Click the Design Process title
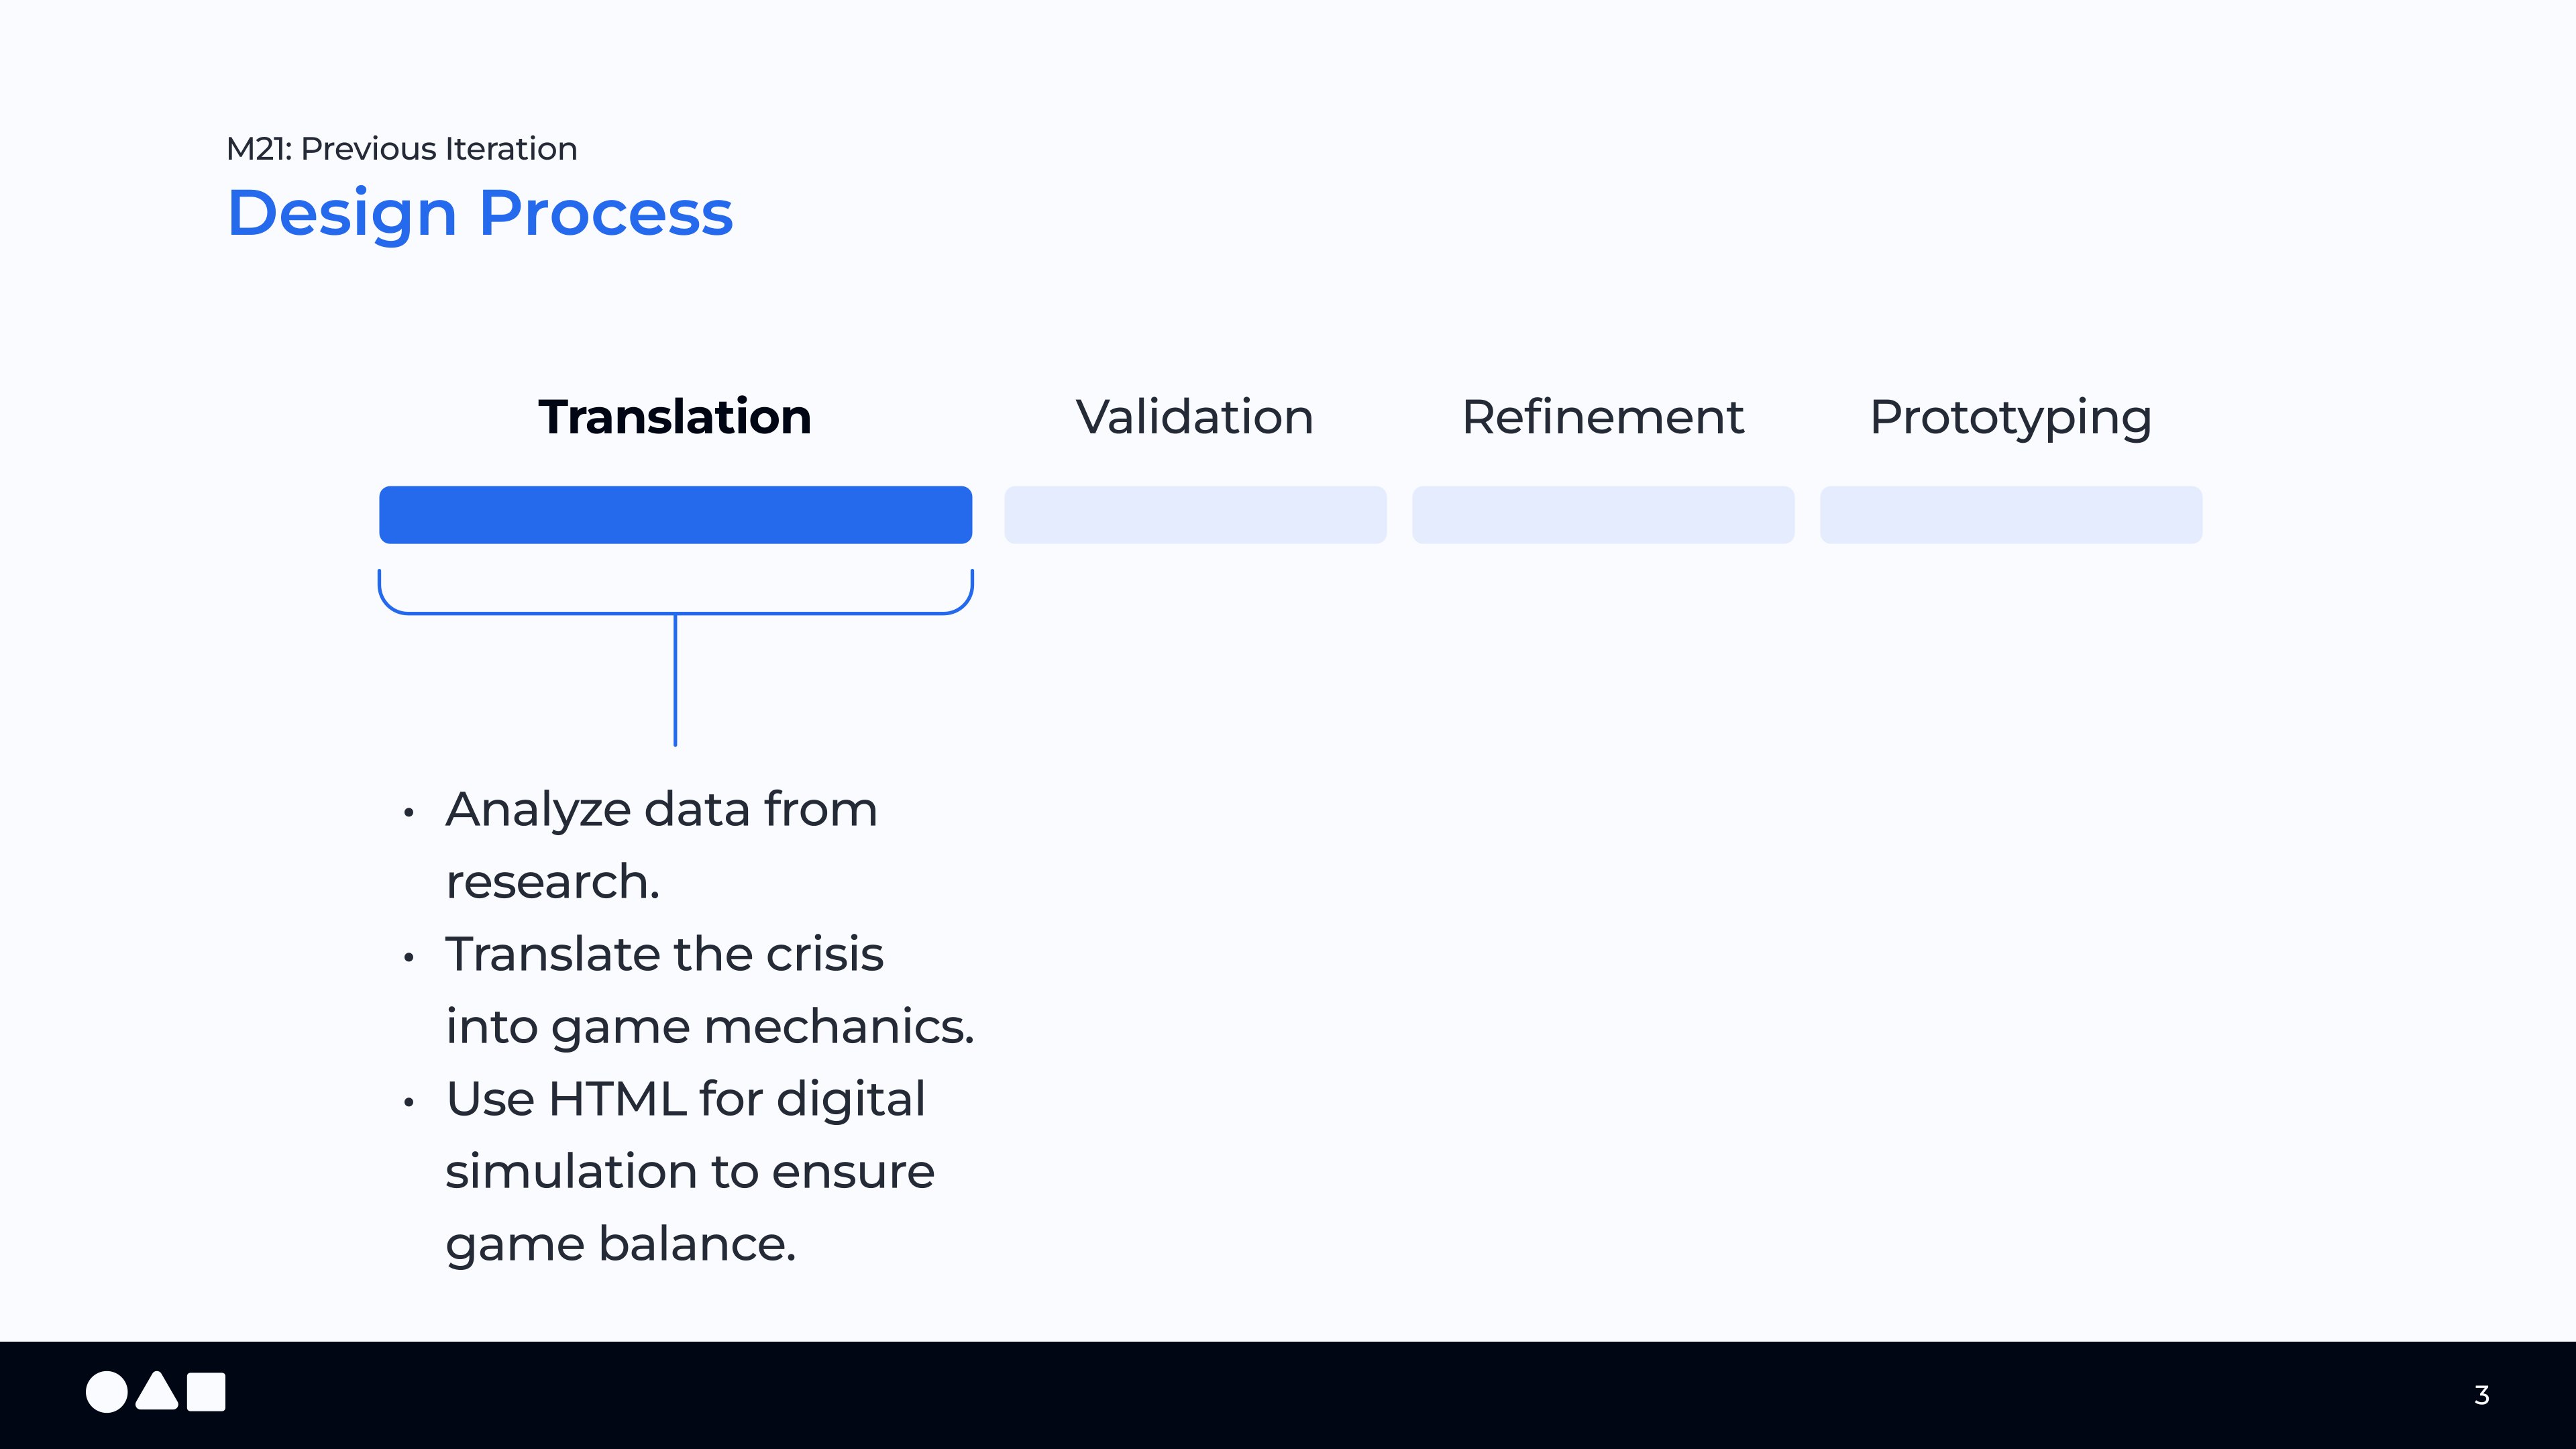Viewport: 2576px width, 1449px height. [480, 213]
